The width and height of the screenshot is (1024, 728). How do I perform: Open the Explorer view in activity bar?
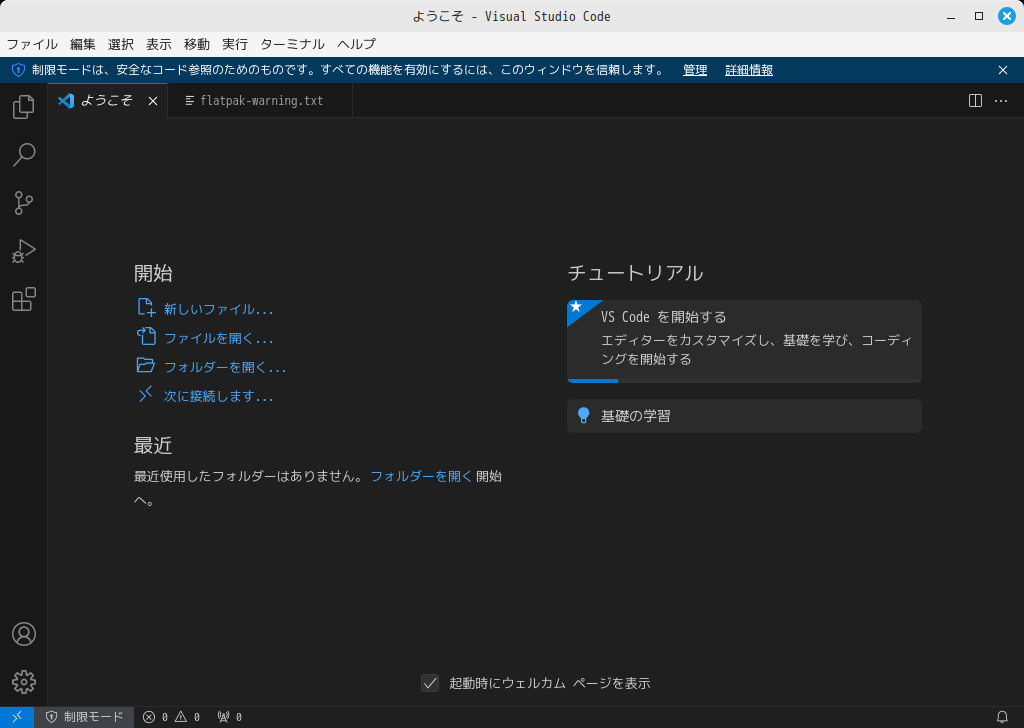tap(24, 106)
